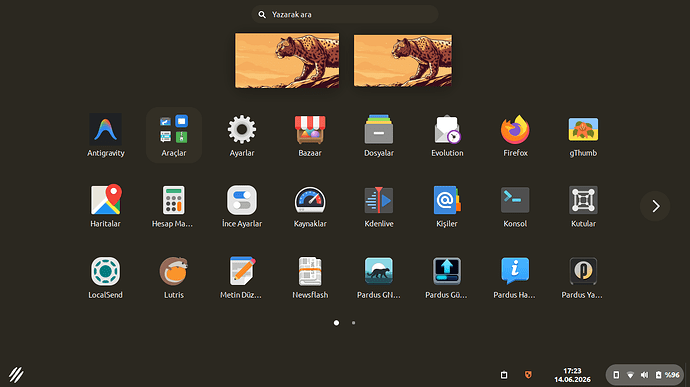
Task: Open Ayarlar settings gear
Action: [x=242, y=135]
